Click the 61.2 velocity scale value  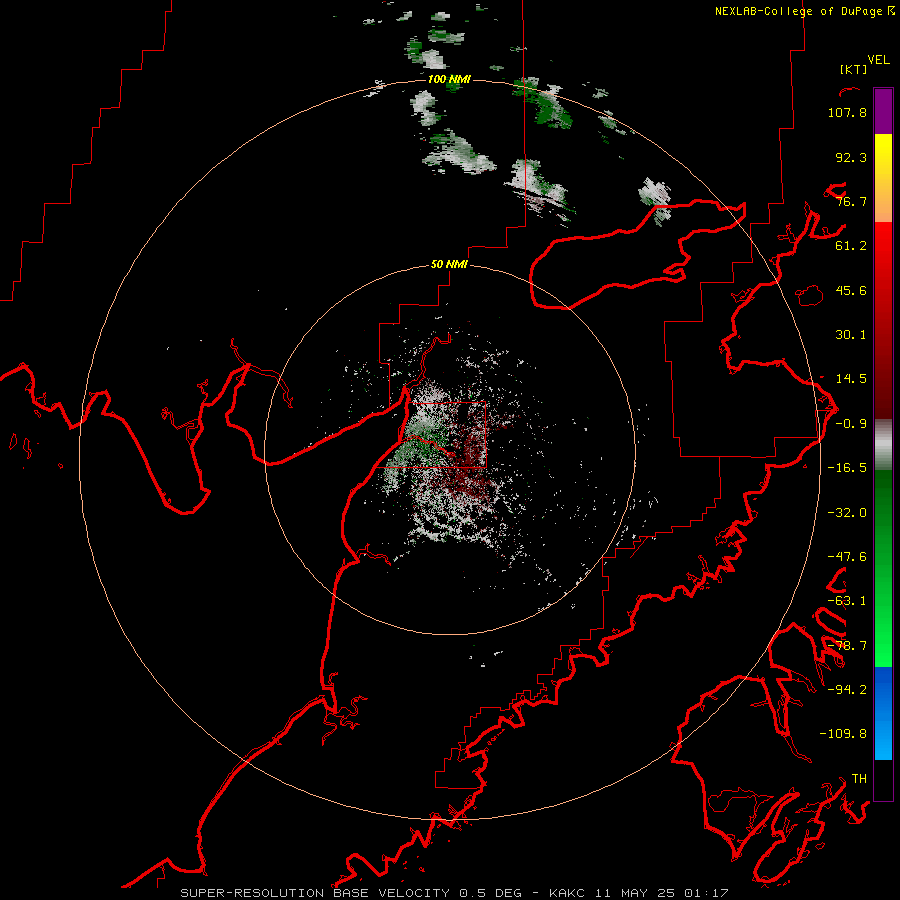pos(851,246)
